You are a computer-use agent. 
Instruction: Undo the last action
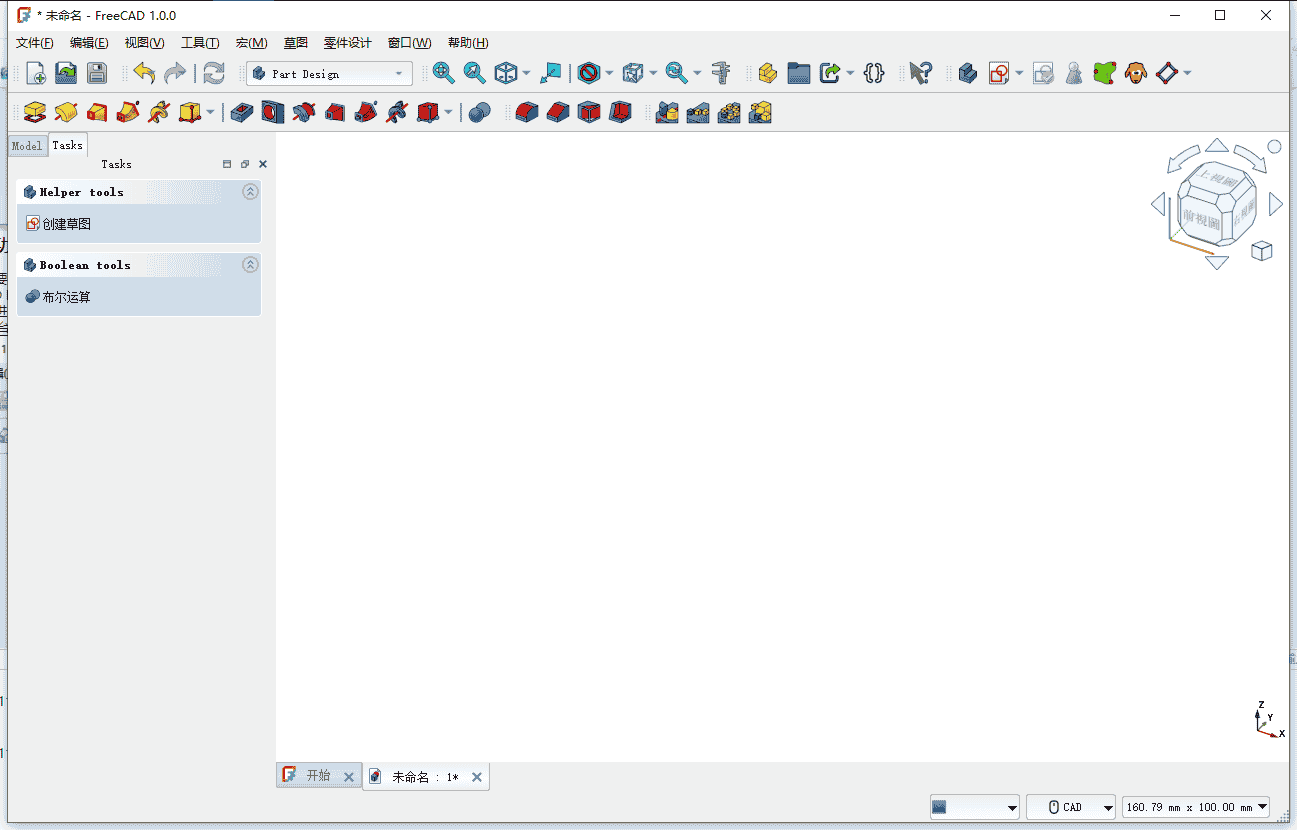coord(144,73)
